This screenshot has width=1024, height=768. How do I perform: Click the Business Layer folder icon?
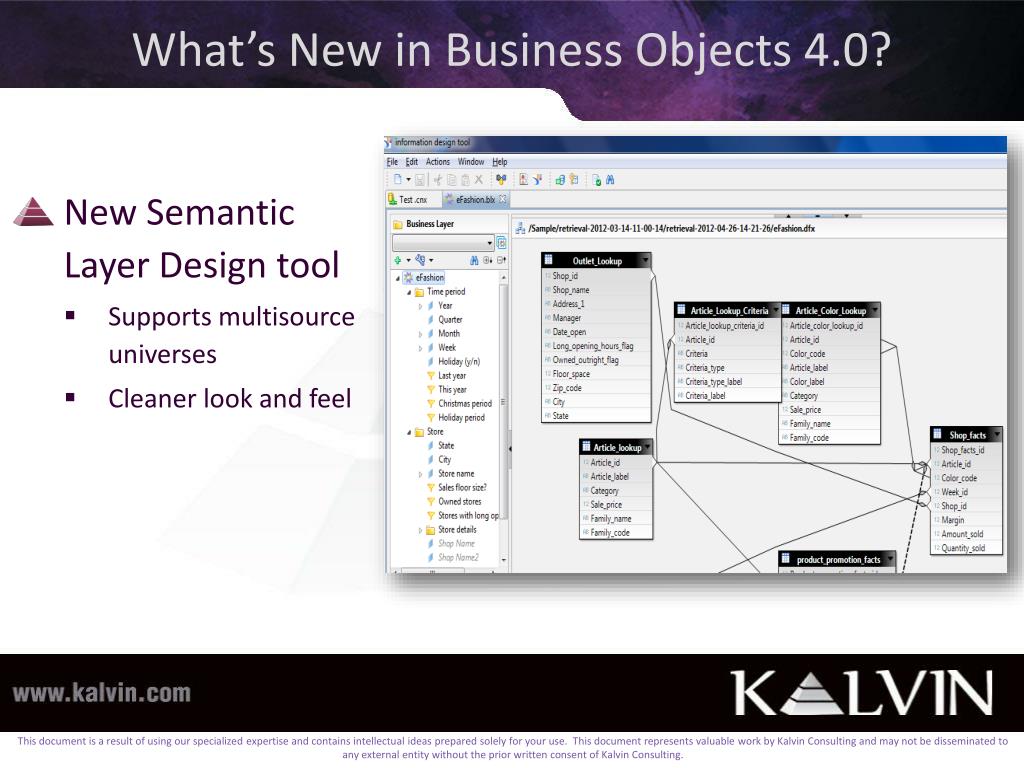point(398,224)
